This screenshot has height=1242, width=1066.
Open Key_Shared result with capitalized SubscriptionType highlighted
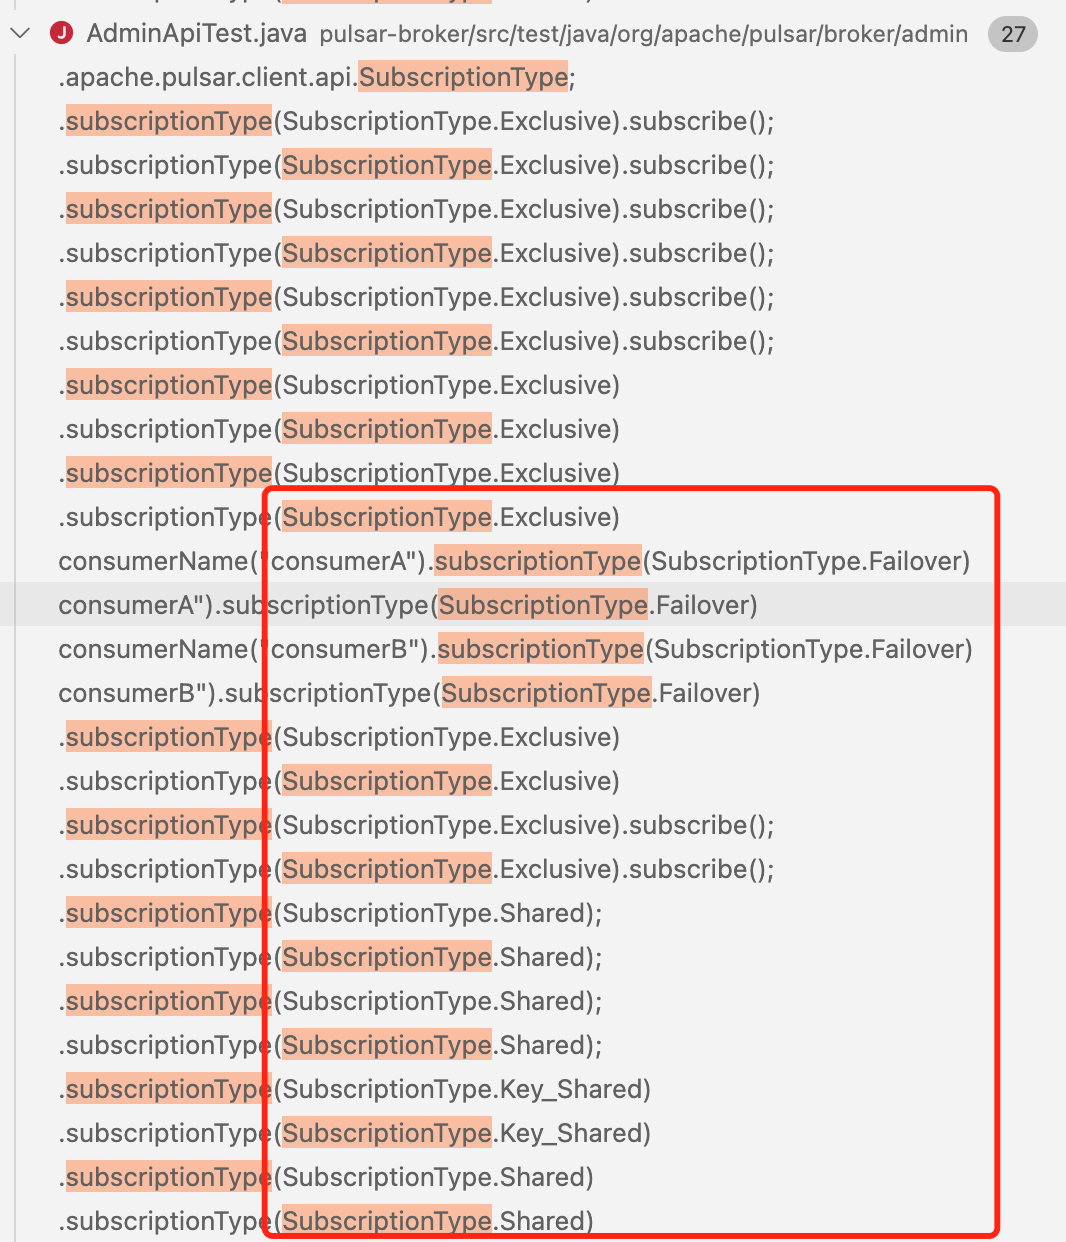pos(355,1133)
